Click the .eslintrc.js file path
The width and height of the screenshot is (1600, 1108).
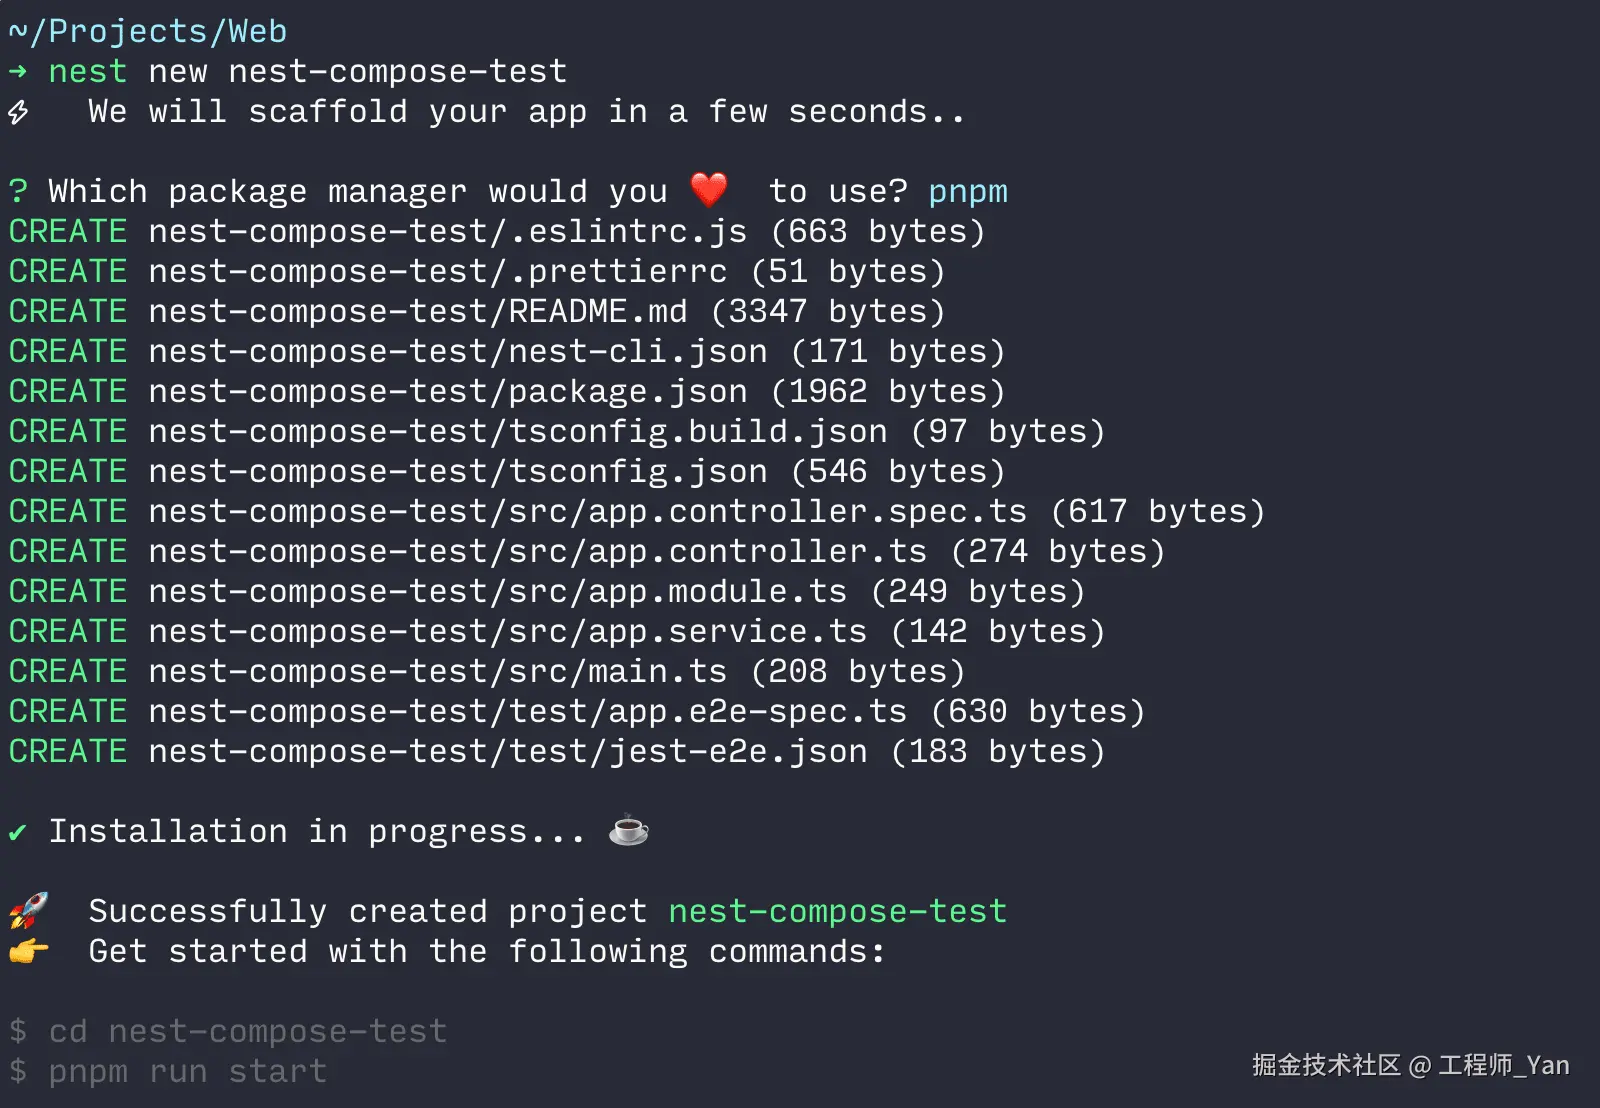tap(448, 231)
